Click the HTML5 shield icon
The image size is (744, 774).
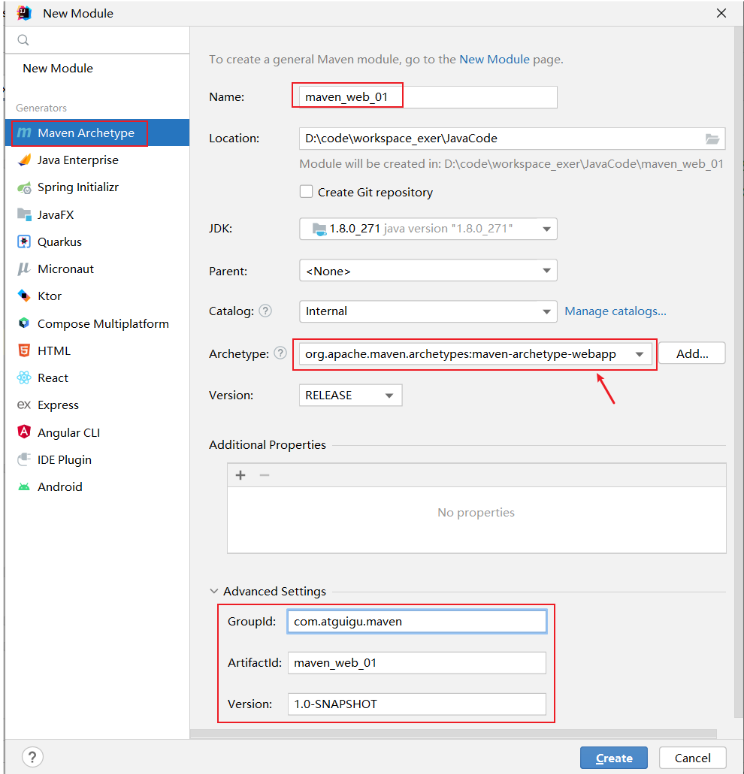tap(24, 350)
